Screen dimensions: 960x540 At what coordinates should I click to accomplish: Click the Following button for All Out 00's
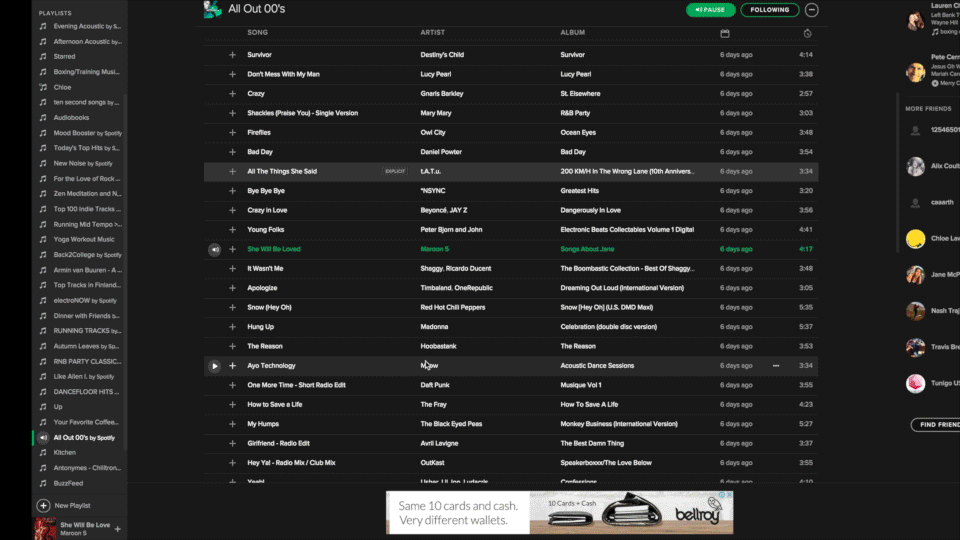pos(770,10)
